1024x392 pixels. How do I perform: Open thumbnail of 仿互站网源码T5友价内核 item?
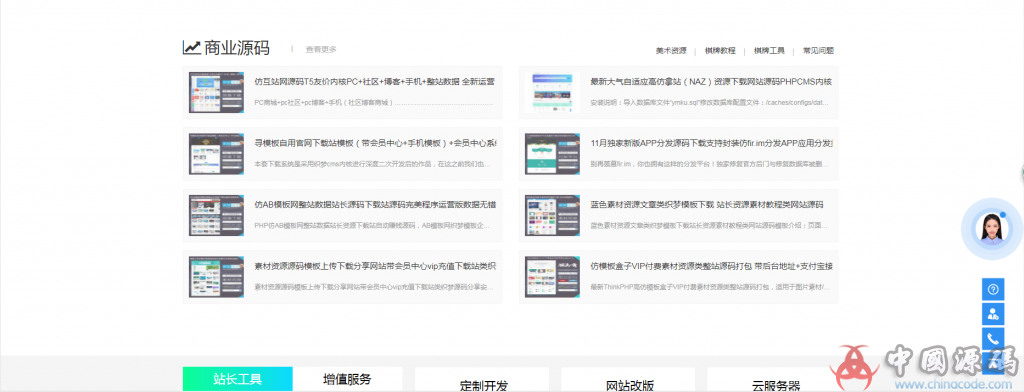pos(216,92)
